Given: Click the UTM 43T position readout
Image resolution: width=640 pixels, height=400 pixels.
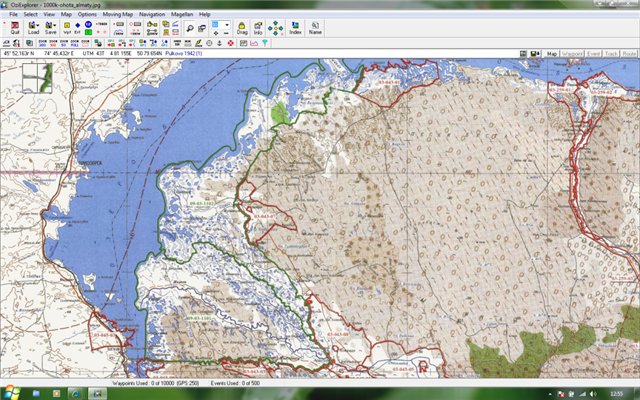Looking at the screenshot, I should click(122, 53).
